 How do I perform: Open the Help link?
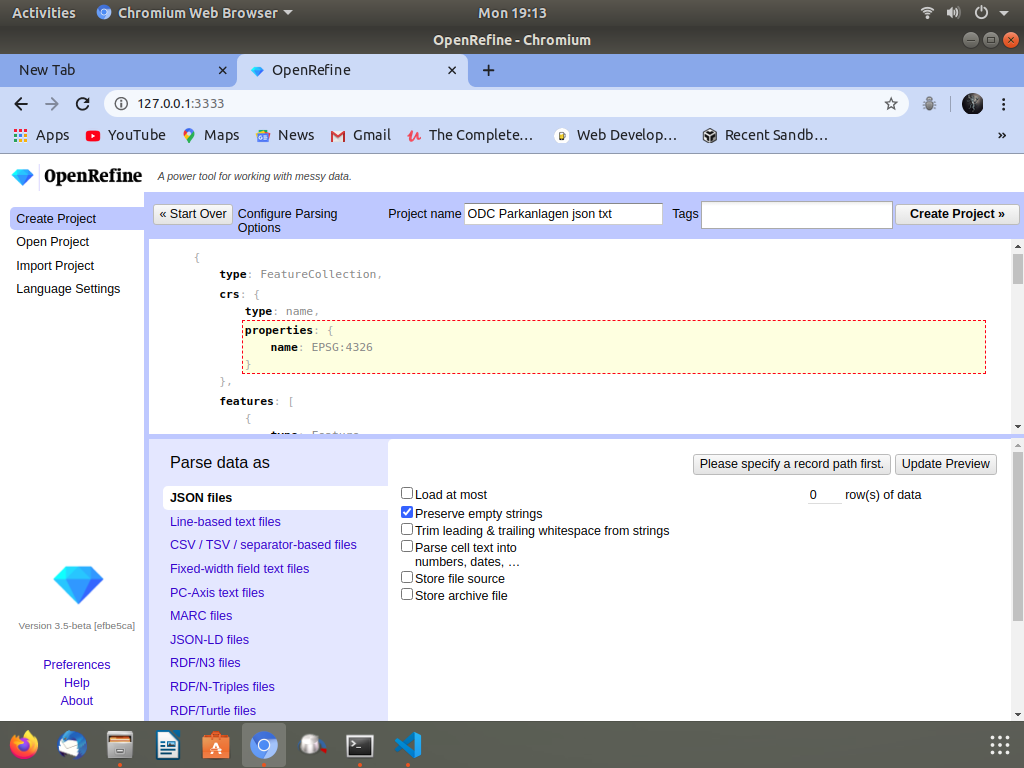(x=76, y=683)
